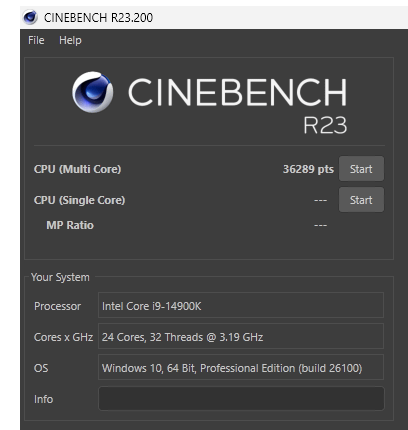408x430 pixels.
Task: Click the large Cinebench logo sphere
Action: [x=93, y=92]
